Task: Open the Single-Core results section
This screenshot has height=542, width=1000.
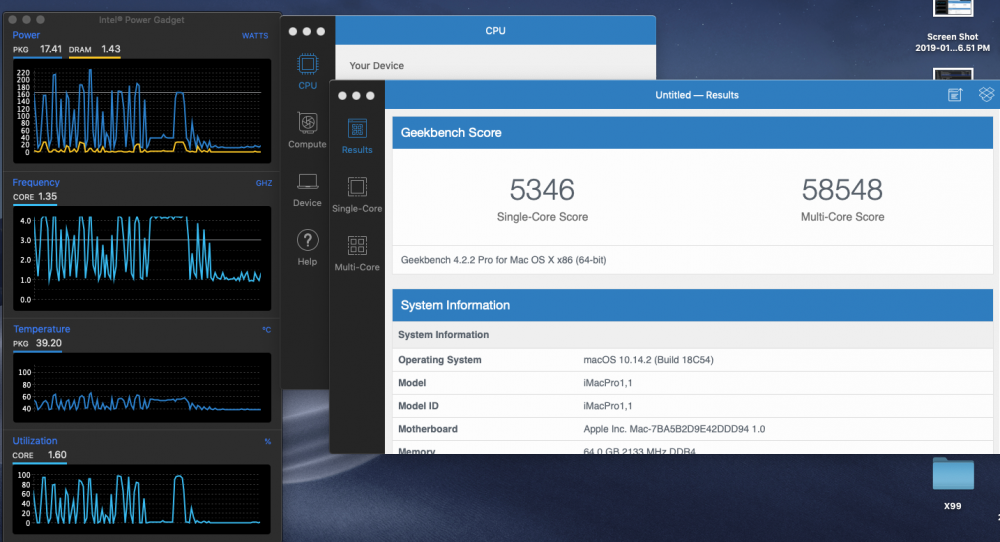Action: coord(357,194)
